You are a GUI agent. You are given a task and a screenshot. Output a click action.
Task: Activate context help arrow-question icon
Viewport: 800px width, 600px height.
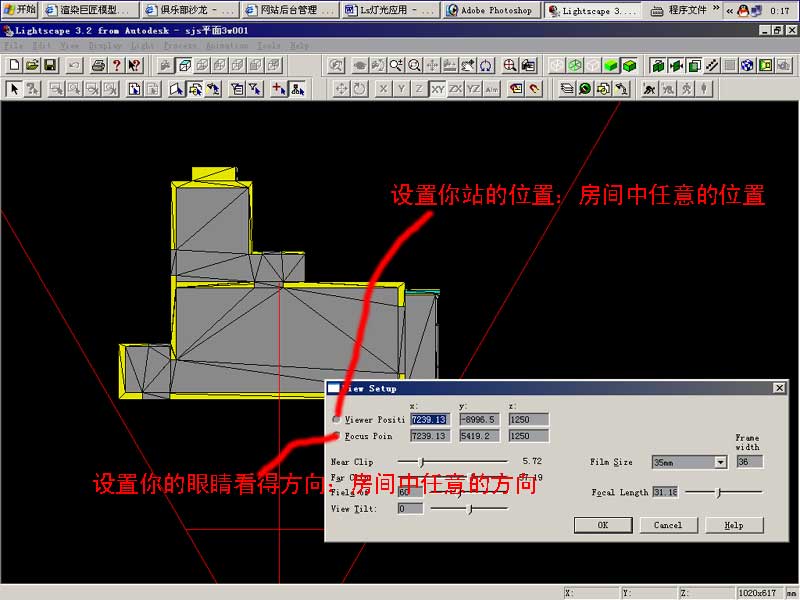[x=134, y=65]
